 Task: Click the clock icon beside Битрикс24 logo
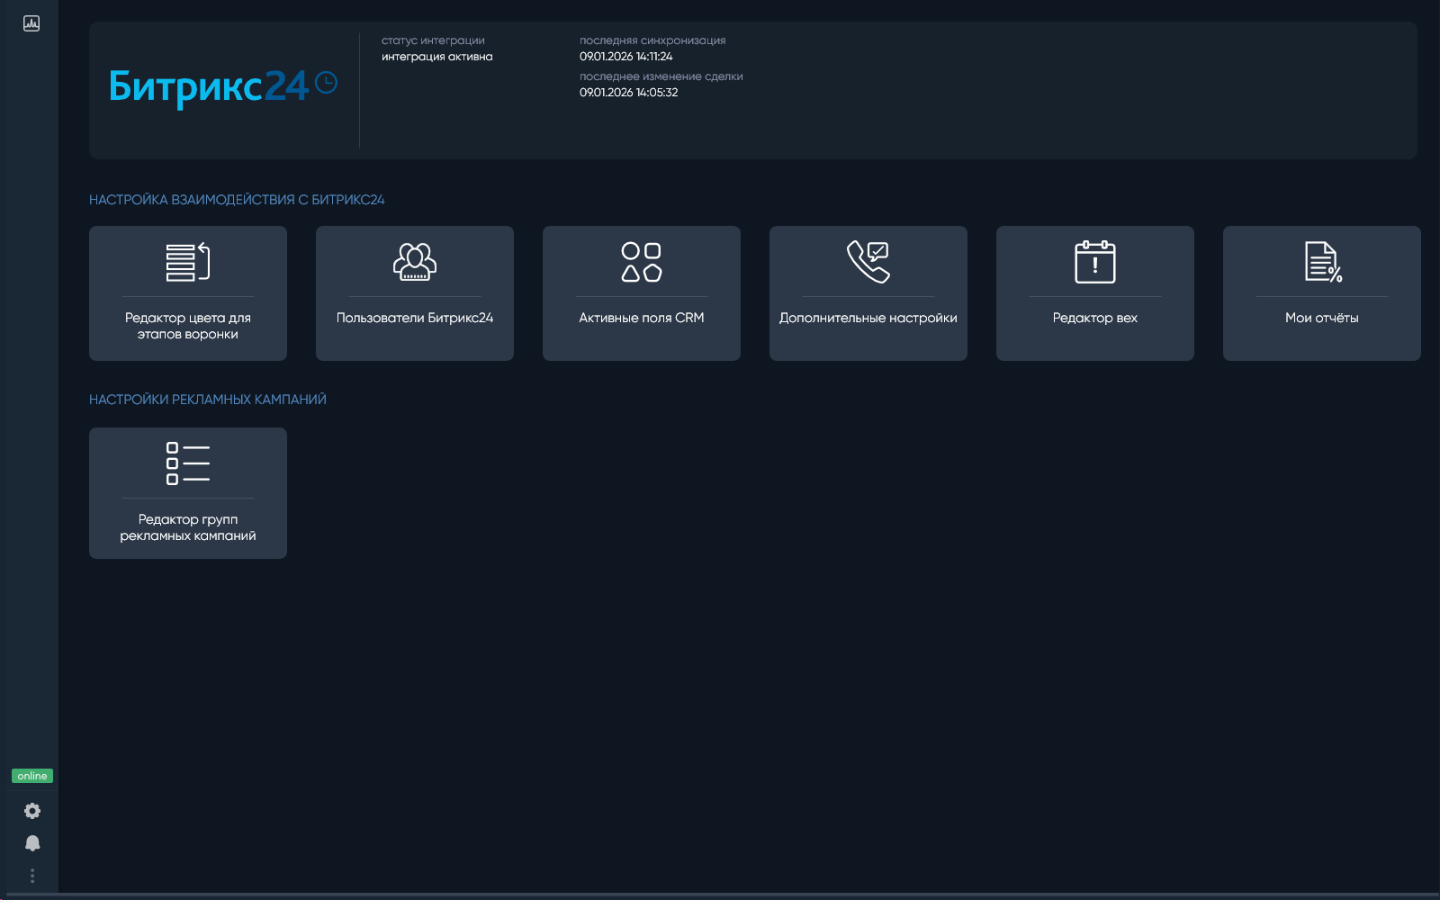[x=326, y=83]
